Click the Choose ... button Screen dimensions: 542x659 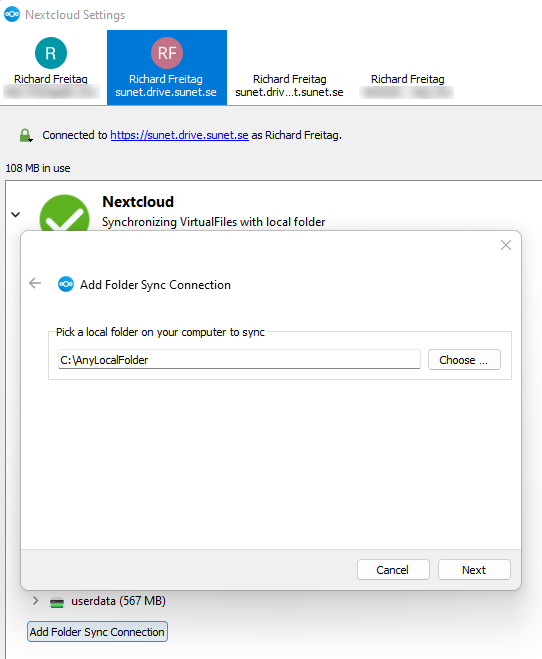(x=464, y=360)
